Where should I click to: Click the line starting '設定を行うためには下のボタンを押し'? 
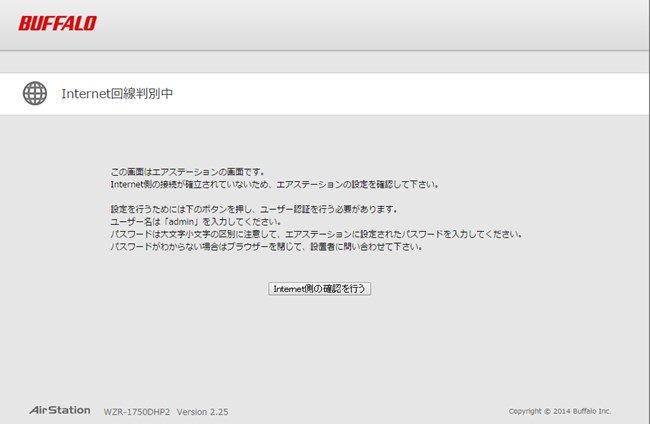point(253,209)
